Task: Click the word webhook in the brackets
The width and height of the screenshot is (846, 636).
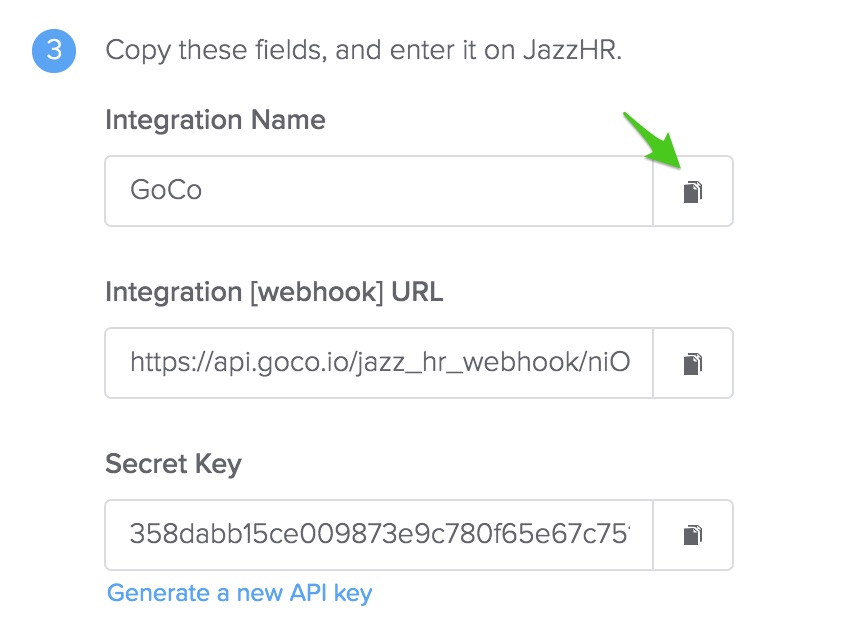Action: [x=316, y=292]
